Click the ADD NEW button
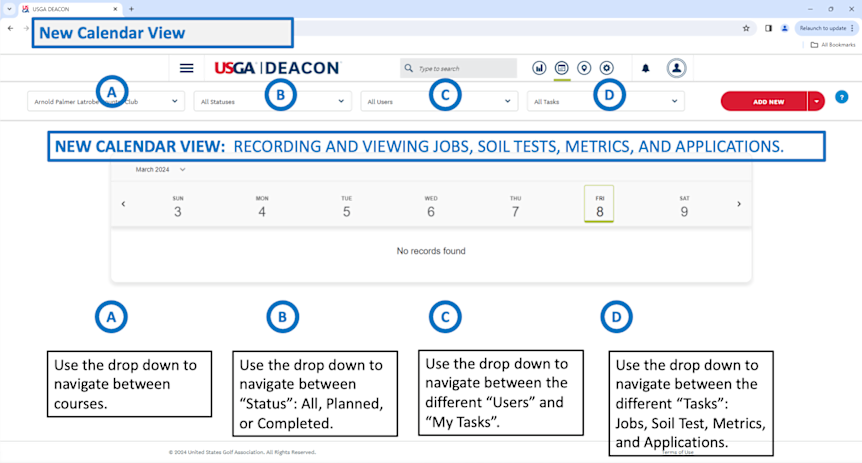862x463 pixels. tap(764, 102)
